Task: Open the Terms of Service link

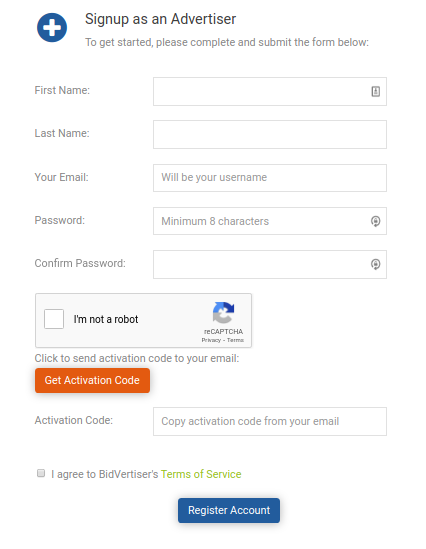Action: (201, 474)
